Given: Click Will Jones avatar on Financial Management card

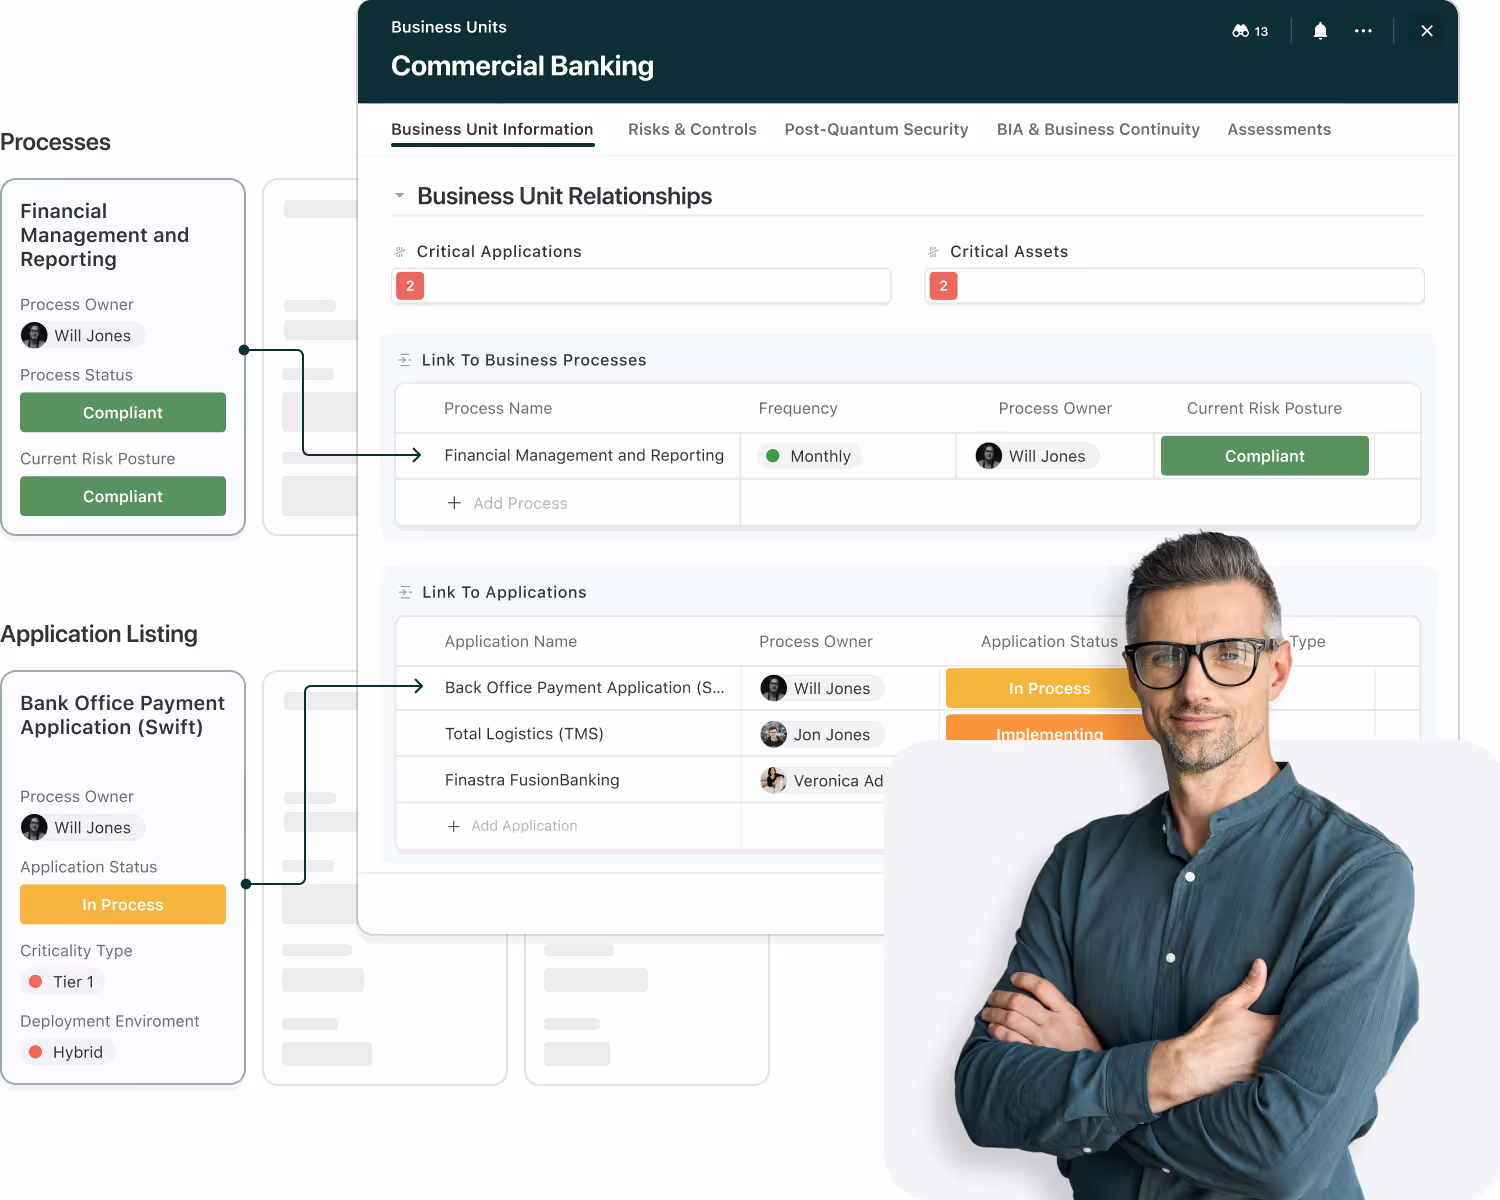Looking at the screenshot, I should tap(34, 336).
